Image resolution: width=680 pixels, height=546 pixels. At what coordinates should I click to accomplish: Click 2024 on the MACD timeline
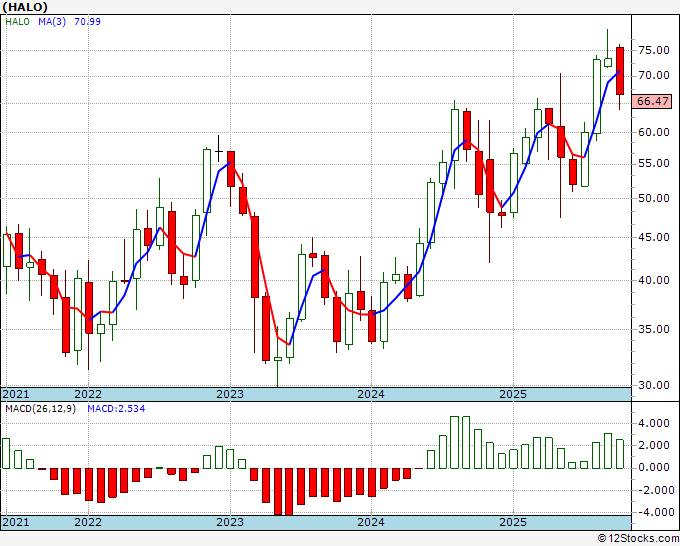371,522
